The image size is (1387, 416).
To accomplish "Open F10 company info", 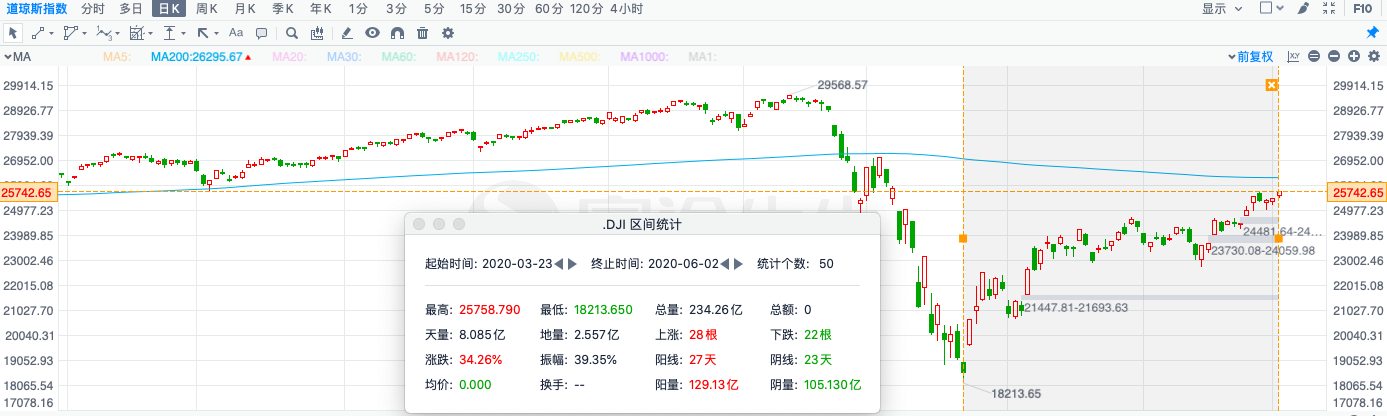I will tap(1362, 8).
